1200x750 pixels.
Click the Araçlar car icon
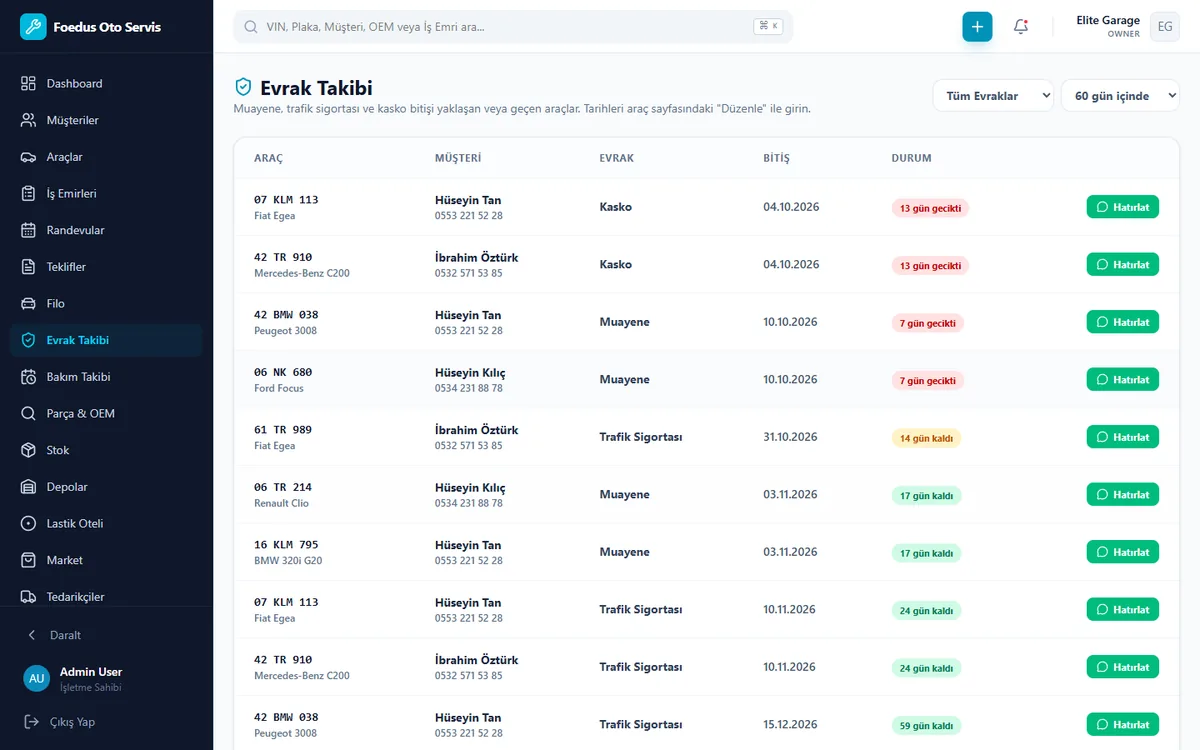click(28, 157)
